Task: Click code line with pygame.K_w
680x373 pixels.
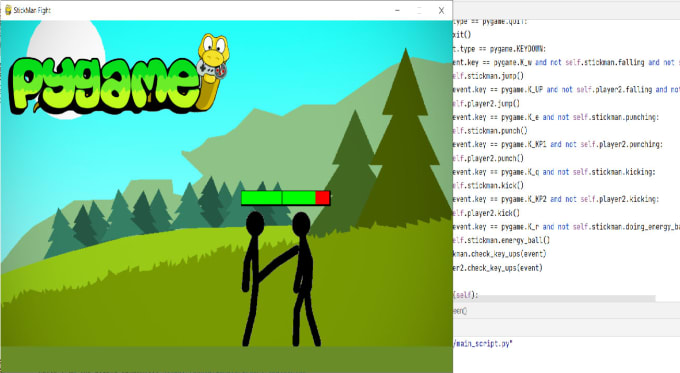Action: point(566,62)
